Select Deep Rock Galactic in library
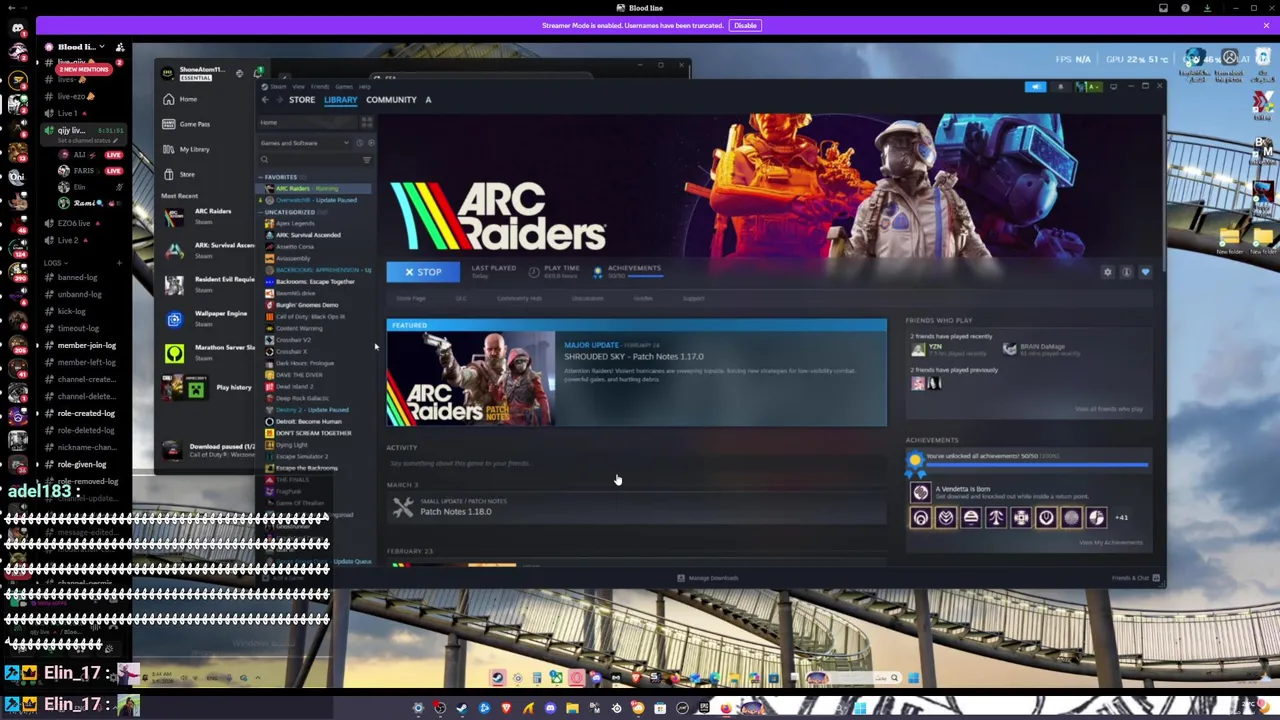 click(301, 398)
